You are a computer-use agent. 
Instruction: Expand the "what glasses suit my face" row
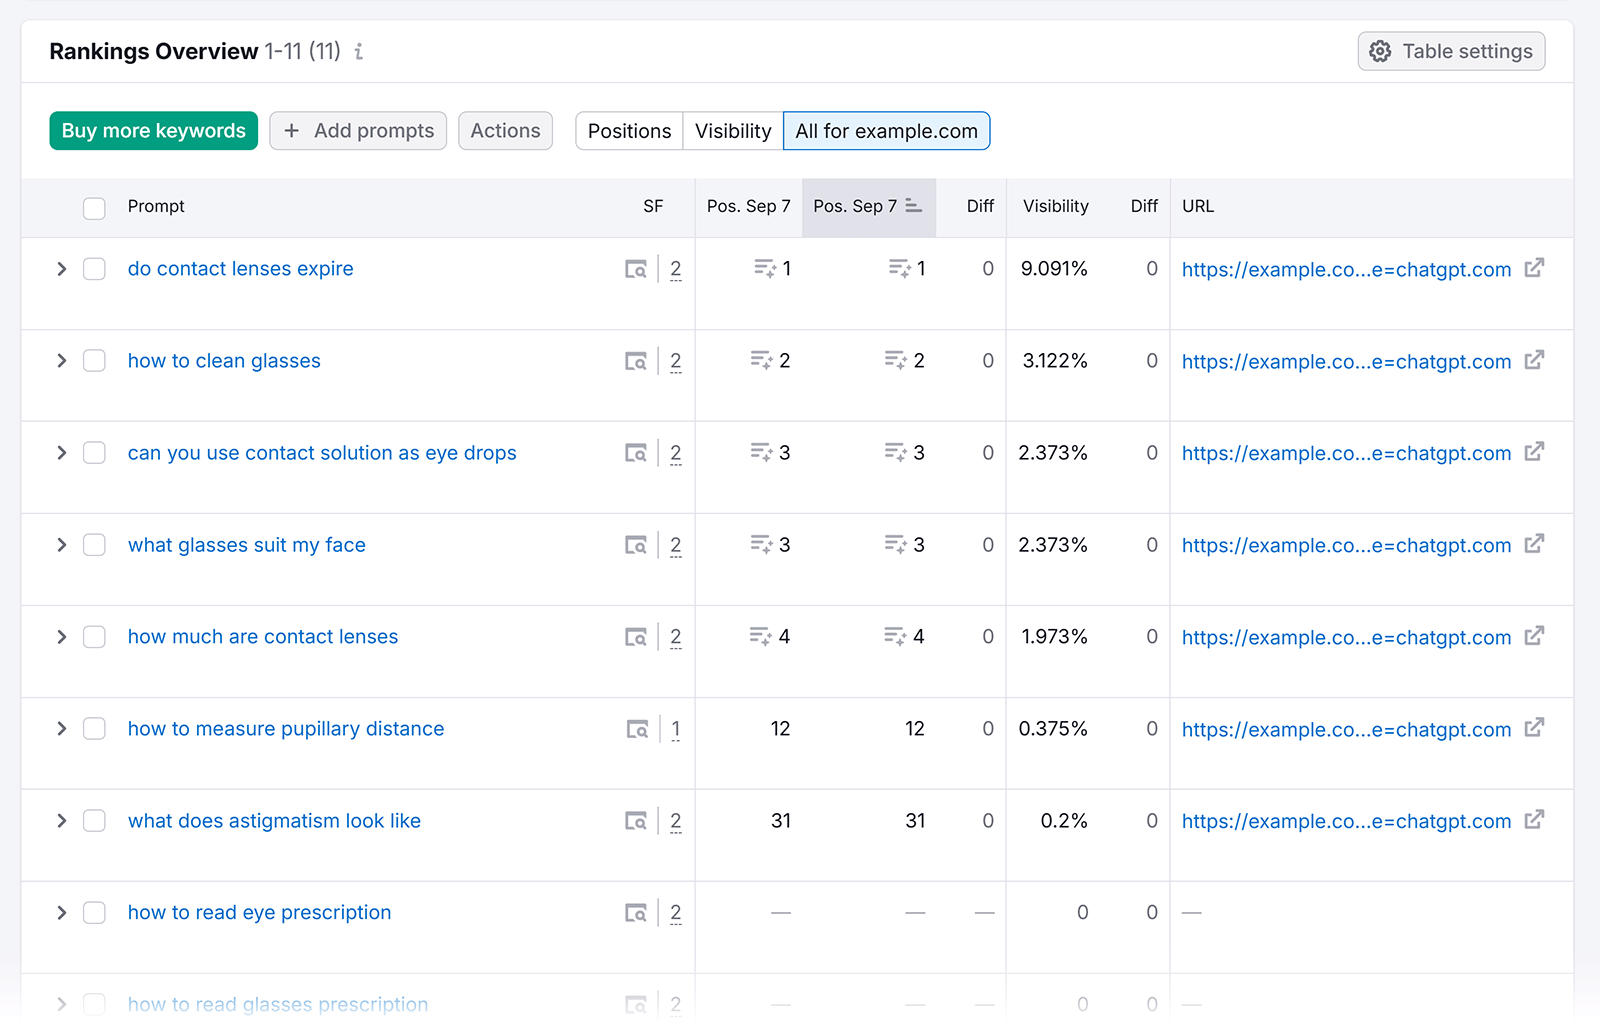[x=61, y=544]
